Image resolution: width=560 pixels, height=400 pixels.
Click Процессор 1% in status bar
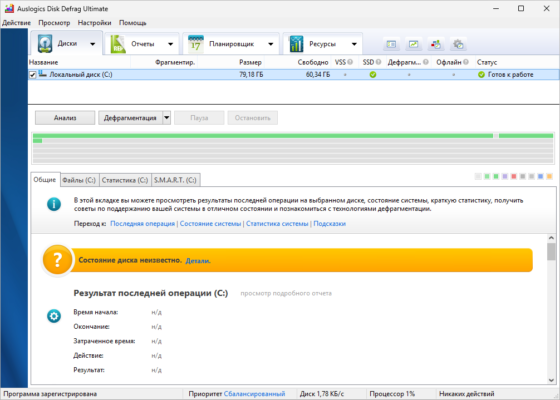click(x=392, y=394)
